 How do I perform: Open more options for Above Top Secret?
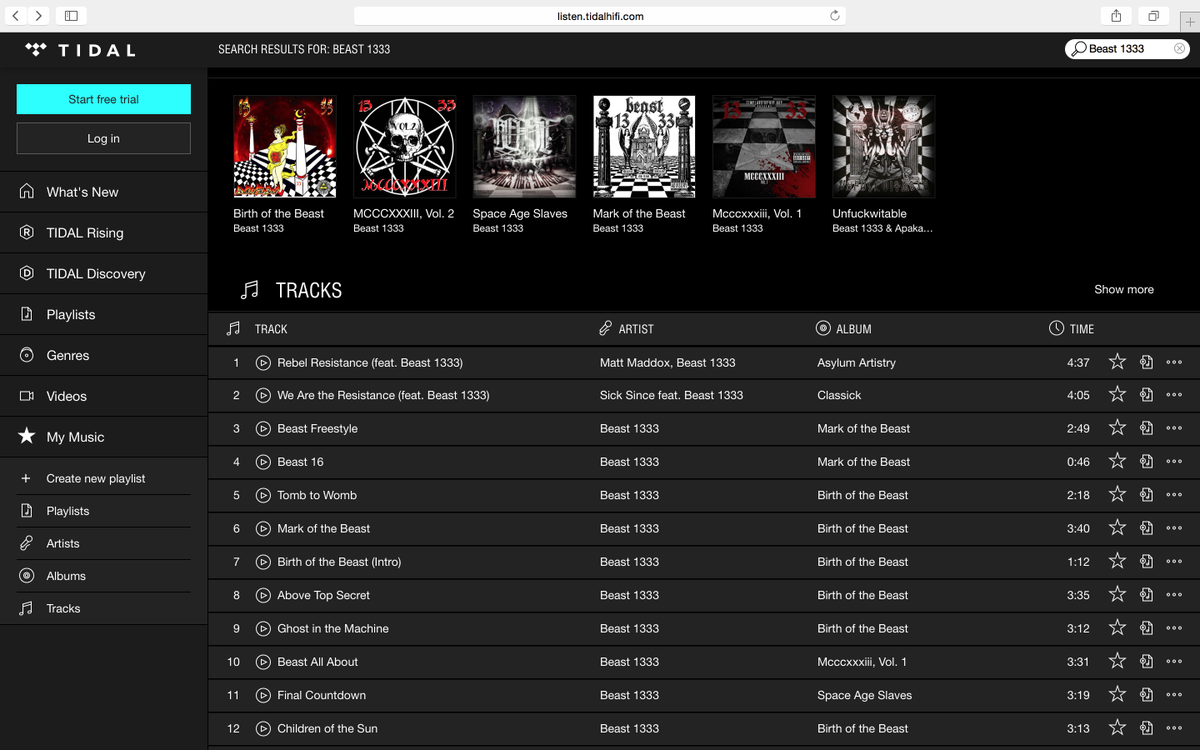[x=1174, y=595]
